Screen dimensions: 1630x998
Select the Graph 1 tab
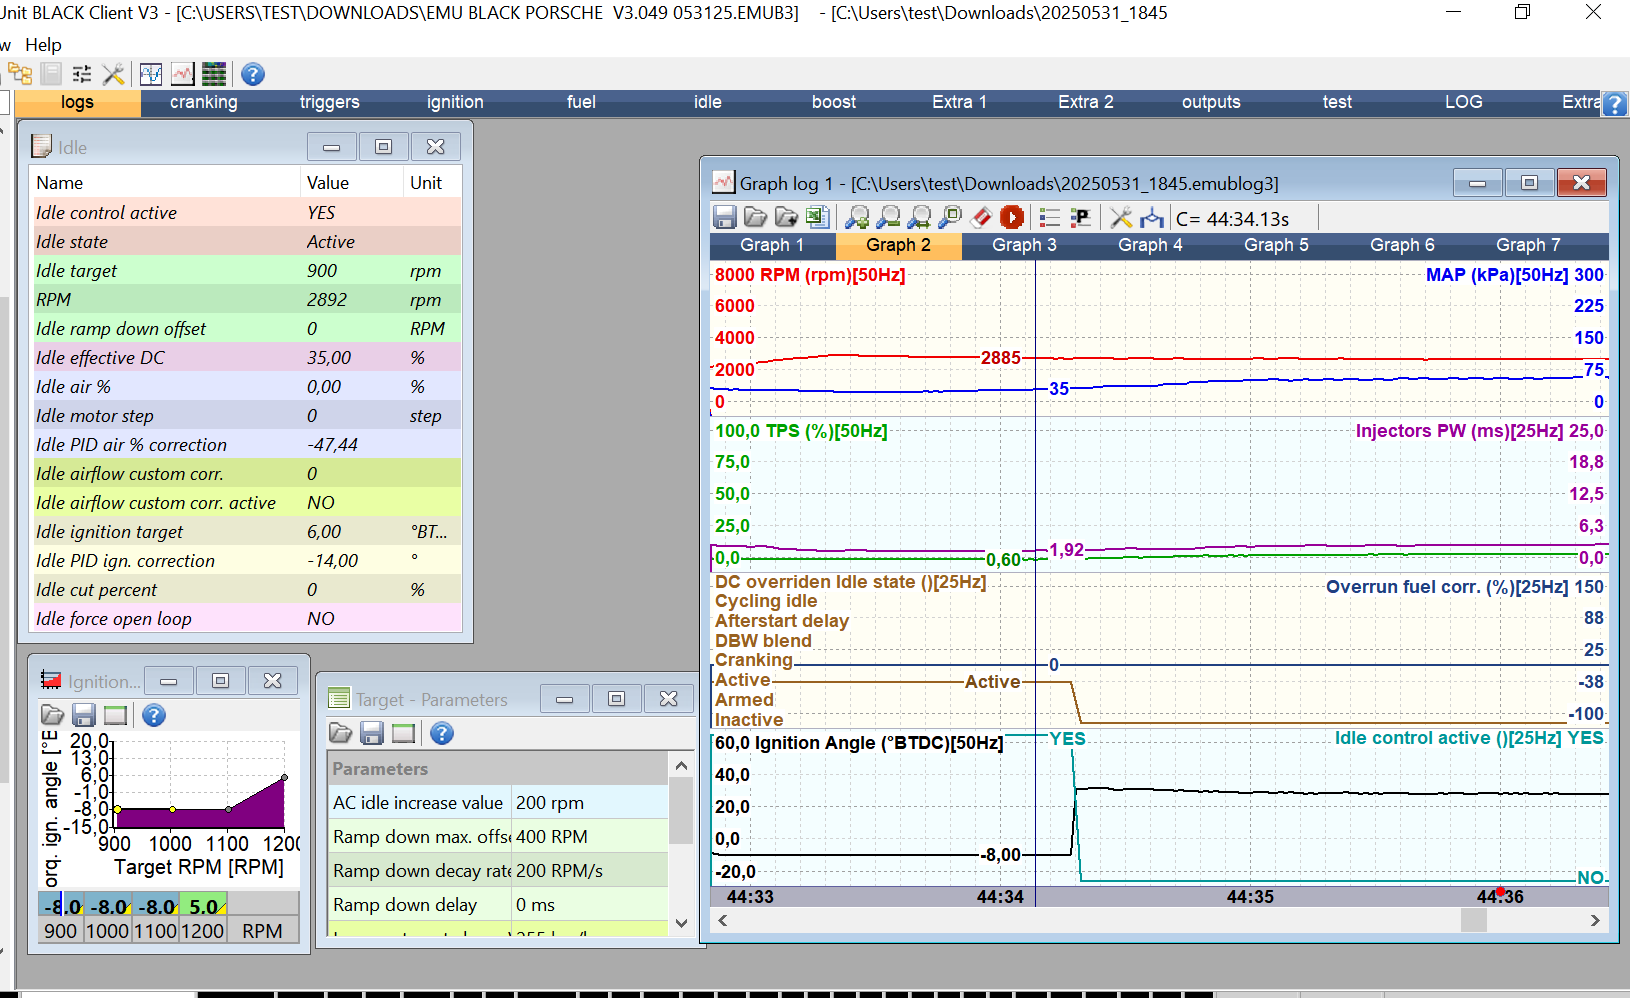coord(772,245)
